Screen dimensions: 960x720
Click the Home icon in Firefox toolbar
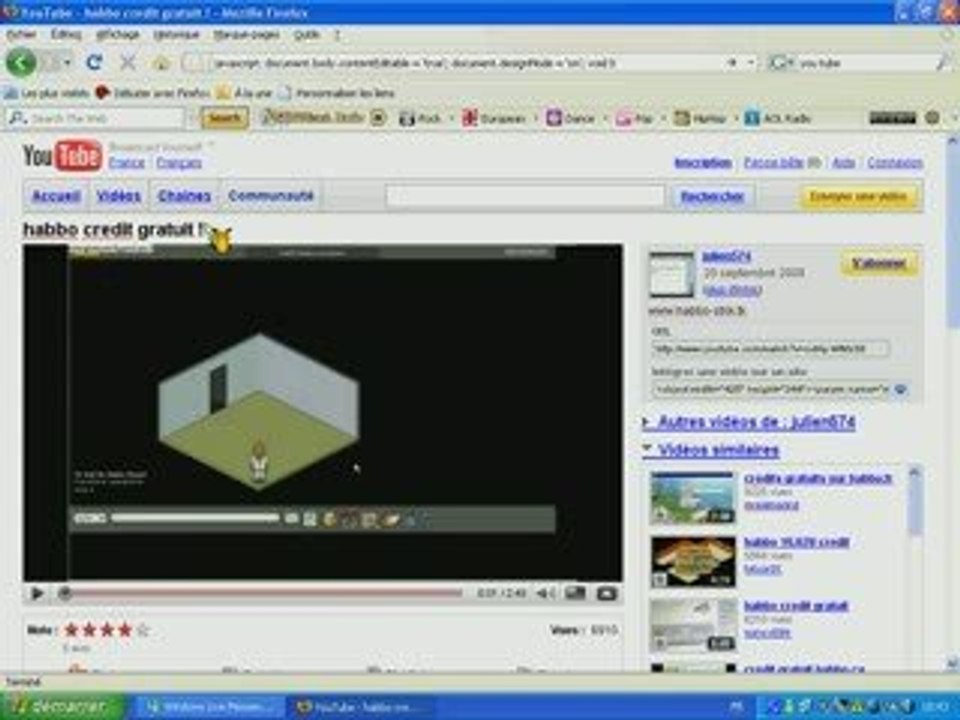click(161, 62)
